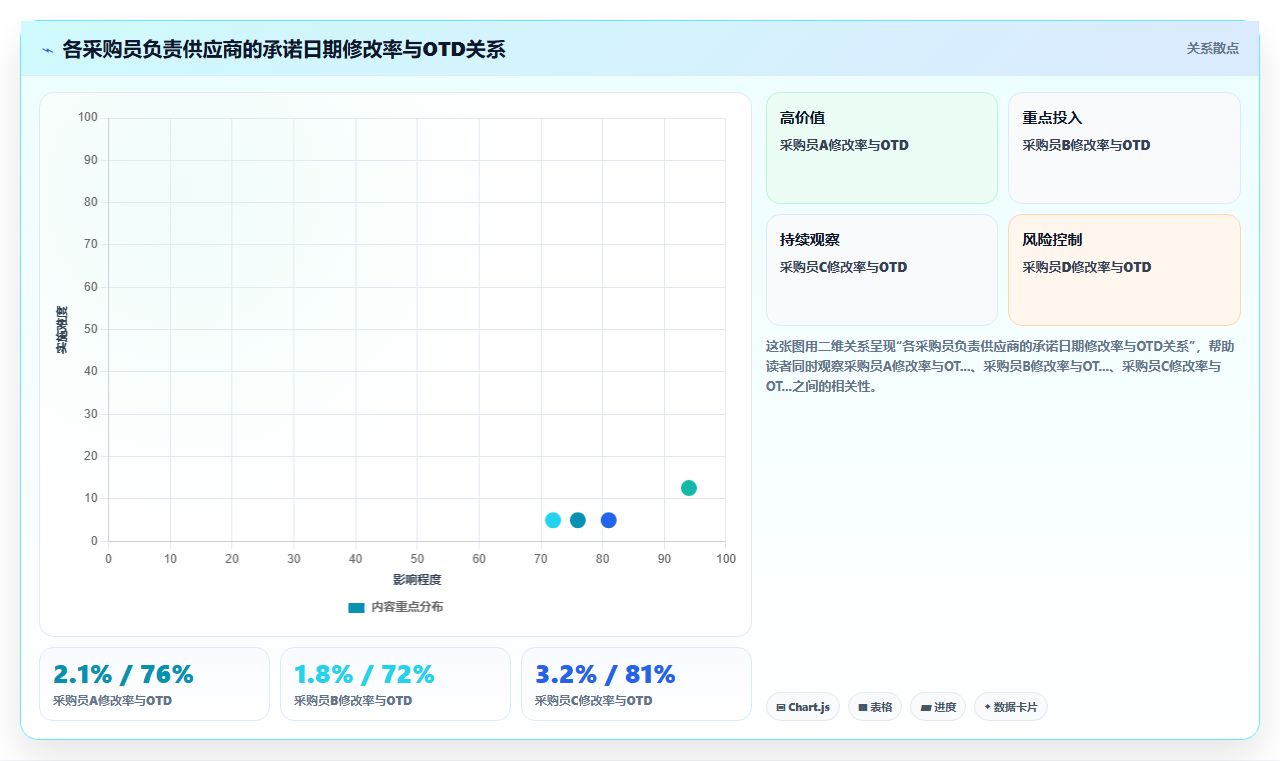Open the 重点投入 quadrant card

(x=1124, y=148)
